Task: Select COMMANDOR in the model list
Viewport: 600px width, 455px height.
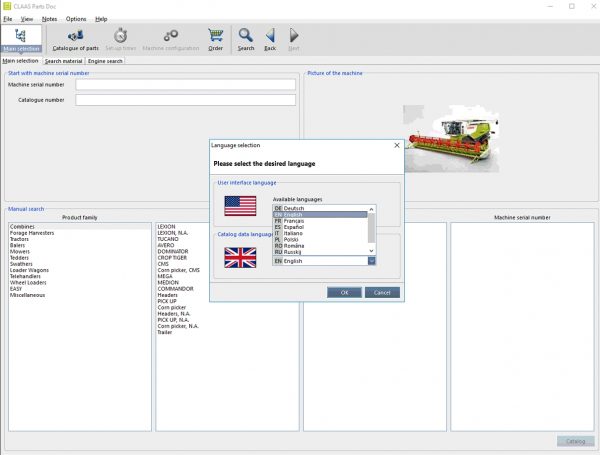Action: click(x=175, y=289)
